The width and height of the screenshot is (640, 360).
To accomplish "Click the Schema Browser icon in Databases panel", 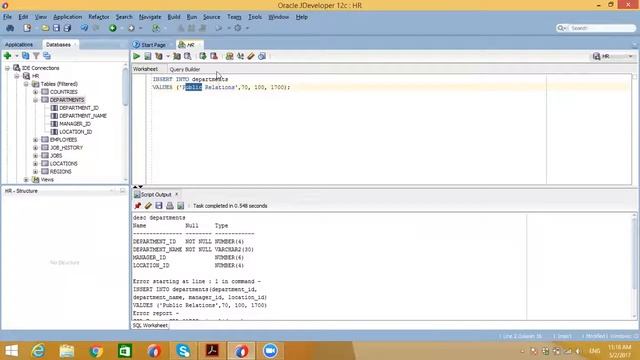I will tap(47, 56).
